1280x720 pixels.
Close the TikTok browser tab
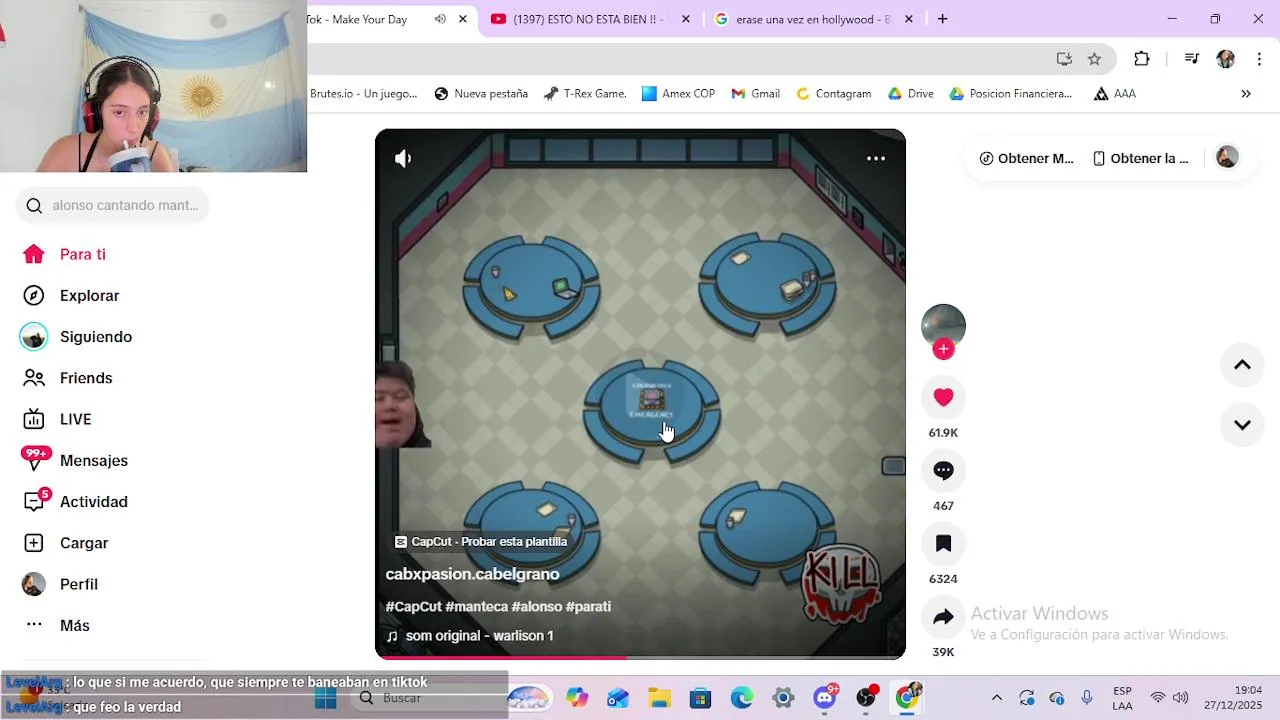462,19
